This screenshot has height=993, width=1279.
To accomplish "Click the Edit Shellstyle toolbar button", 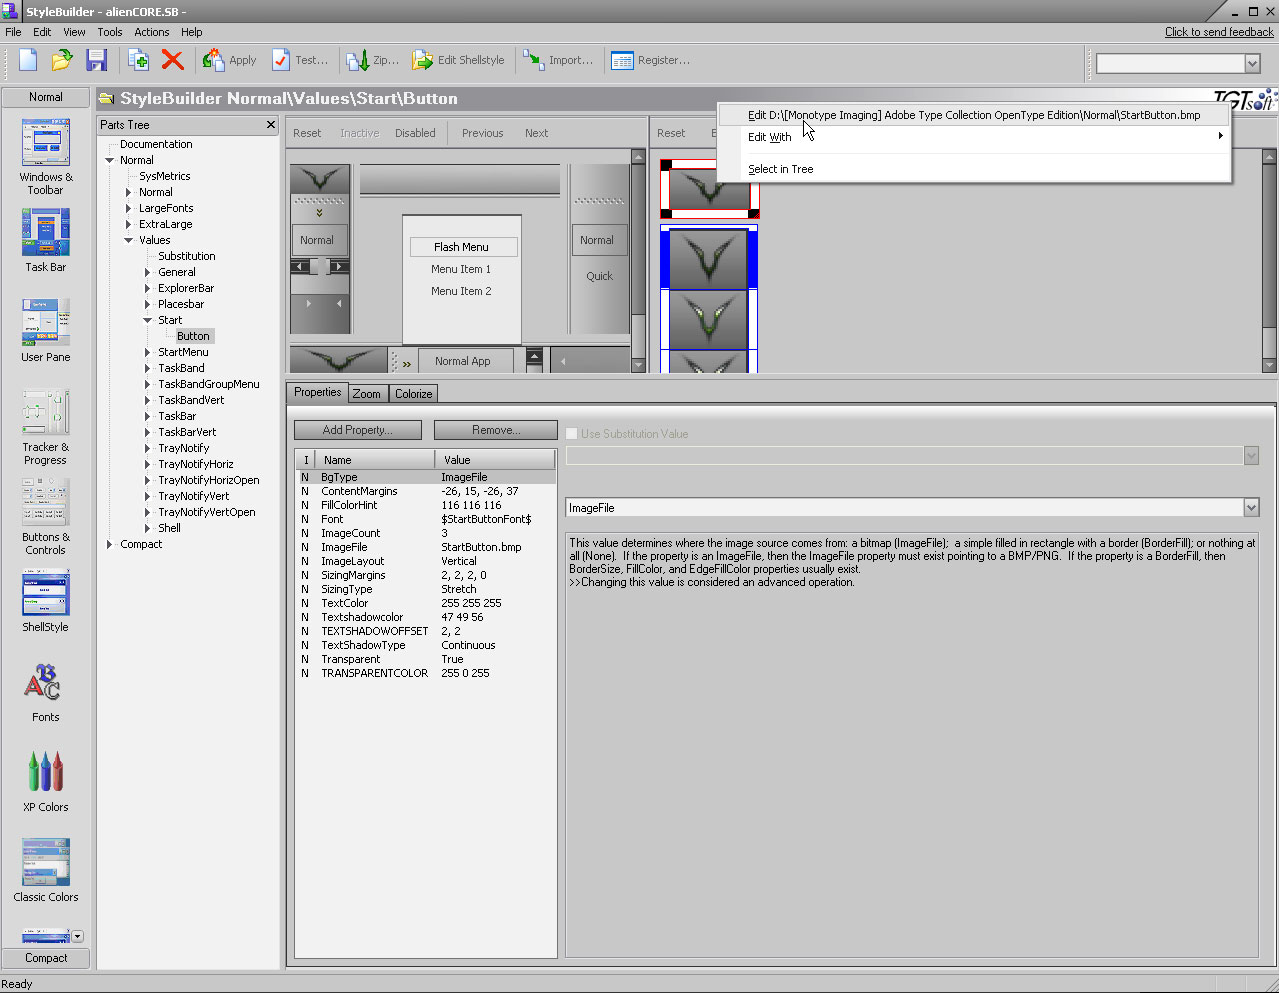I will (x=459, y=60).
